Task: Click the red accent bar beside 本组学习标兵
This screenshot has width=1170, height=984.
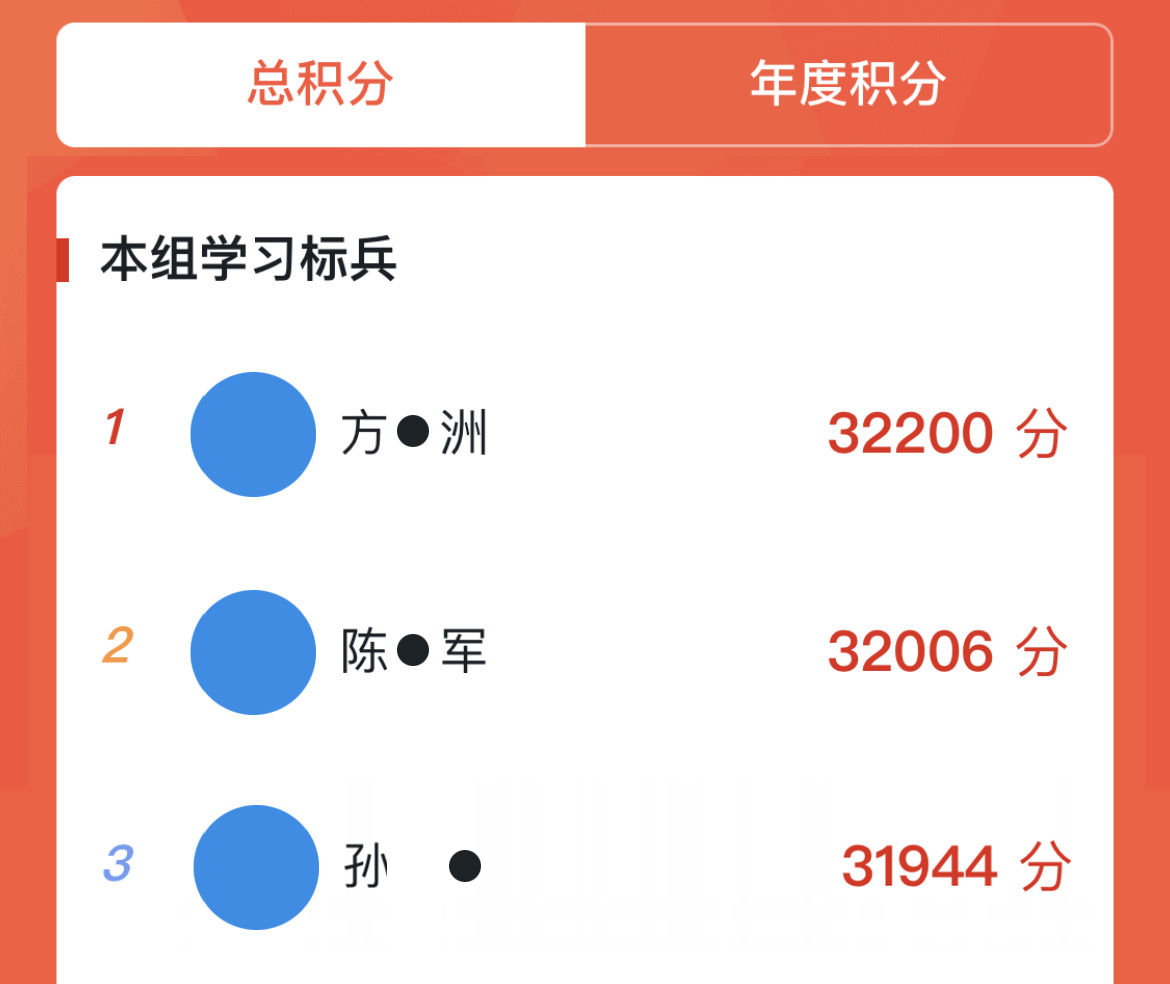Action: pyautogui.click(x=63, y=261)
